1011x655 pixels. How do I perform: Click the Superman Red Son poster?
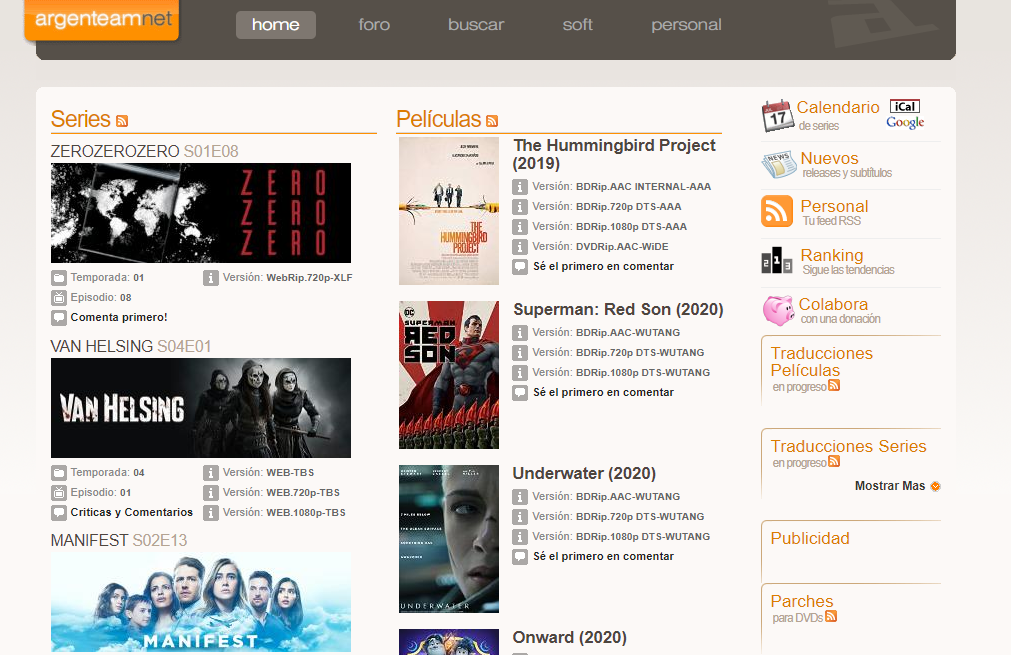pos(449,375)
